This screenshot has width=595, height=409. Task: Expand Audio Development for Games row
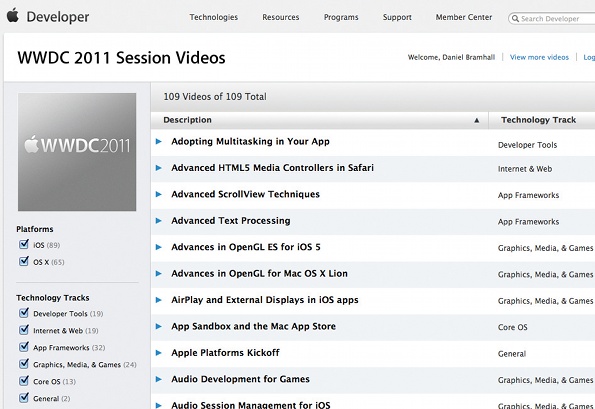159,379
